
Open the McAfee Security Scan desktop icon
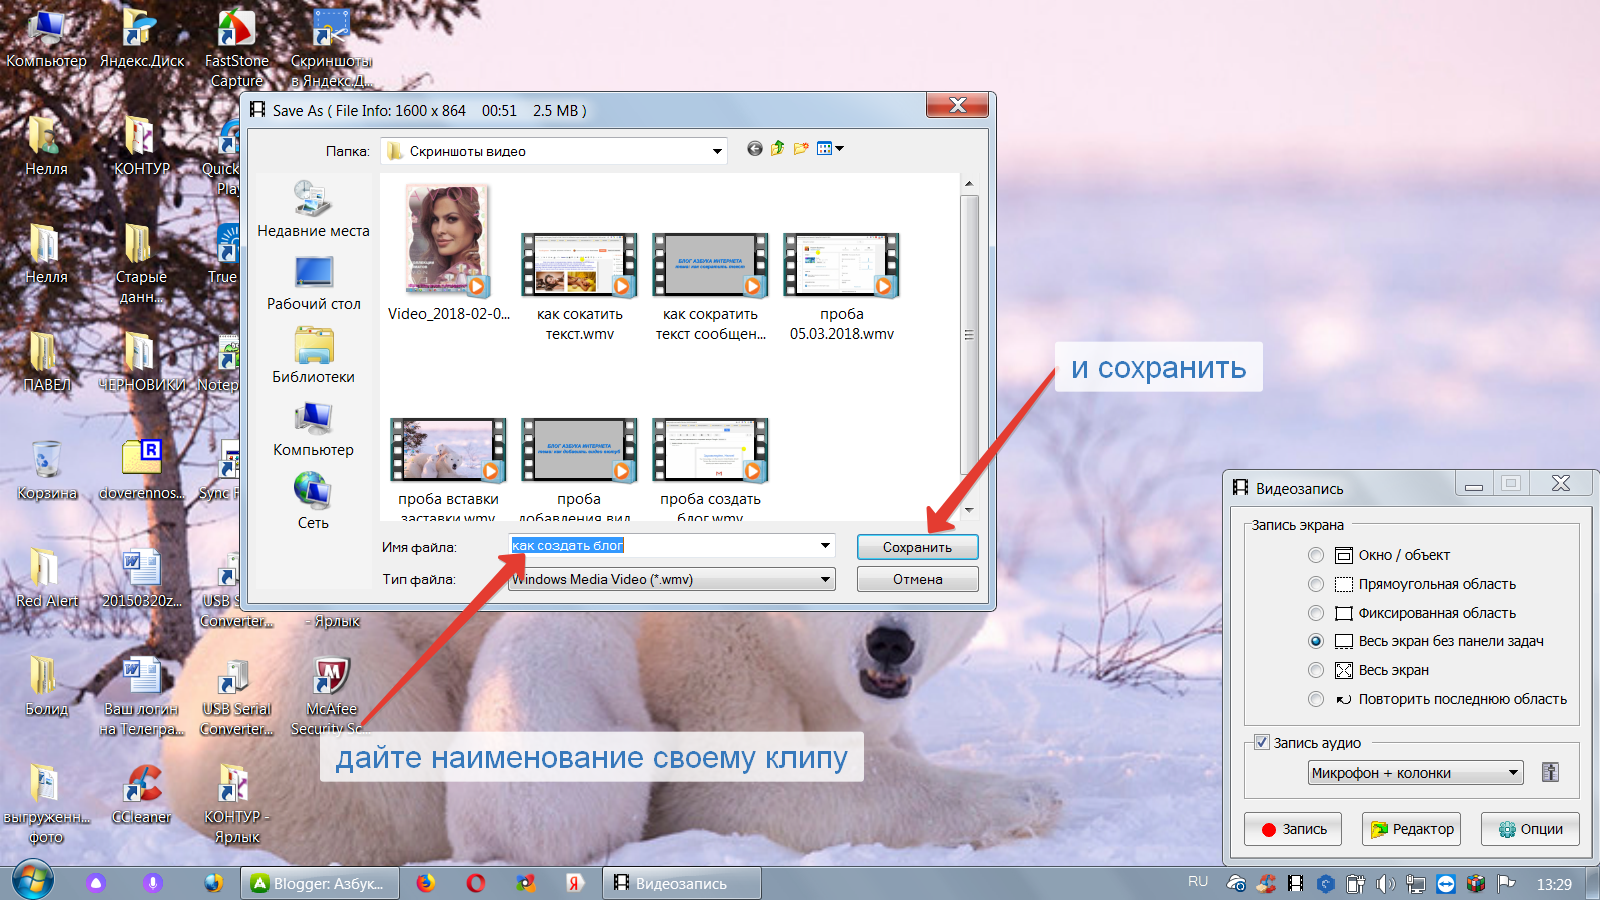click(331, 696)
